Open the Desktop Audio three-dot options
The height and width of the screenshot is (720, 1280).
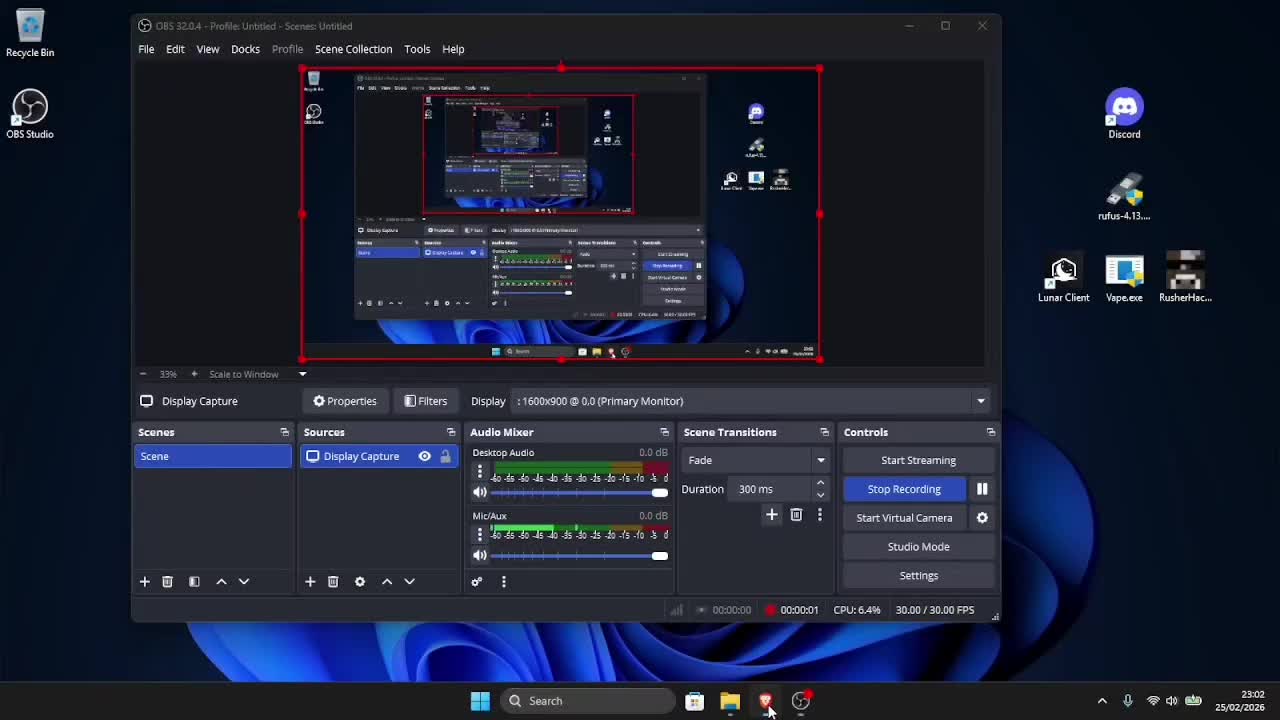(x=479, y=471)
